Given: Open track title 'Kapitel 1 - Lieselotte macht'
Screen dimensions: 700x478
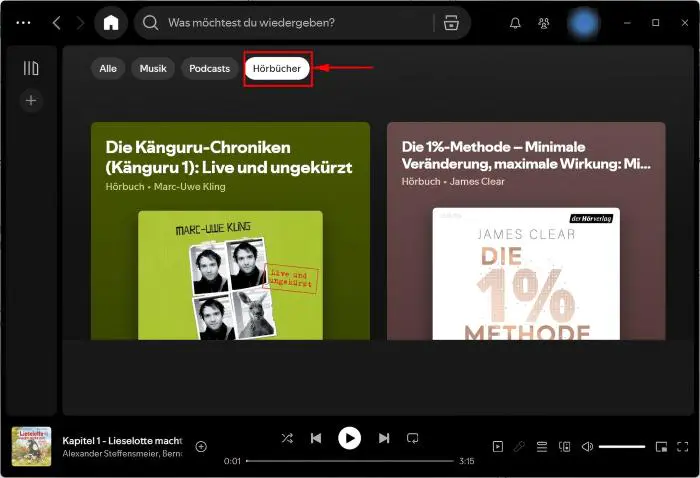Looking at the screenshot, I should [x=122, y=441].
